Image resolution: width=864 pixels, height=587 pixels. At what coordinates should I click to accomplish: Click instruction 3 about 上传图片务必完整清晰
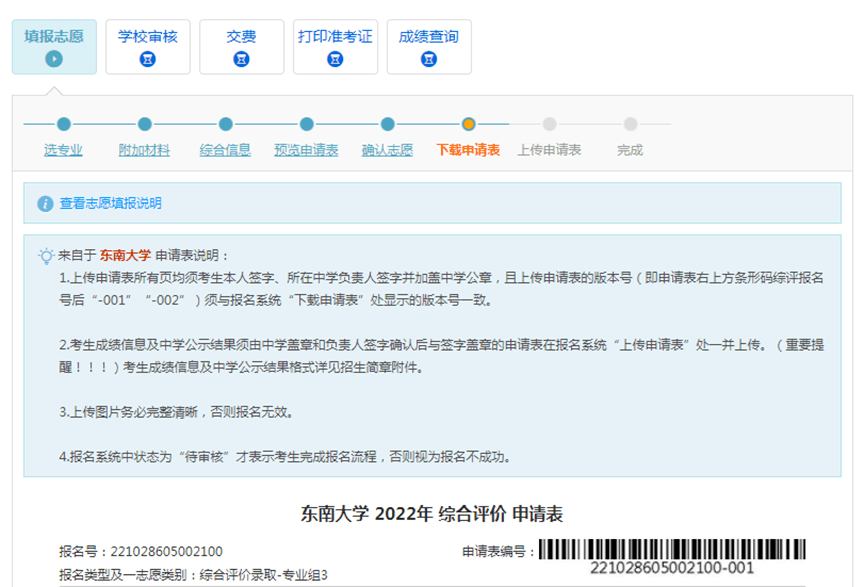[x=176, y=412]
